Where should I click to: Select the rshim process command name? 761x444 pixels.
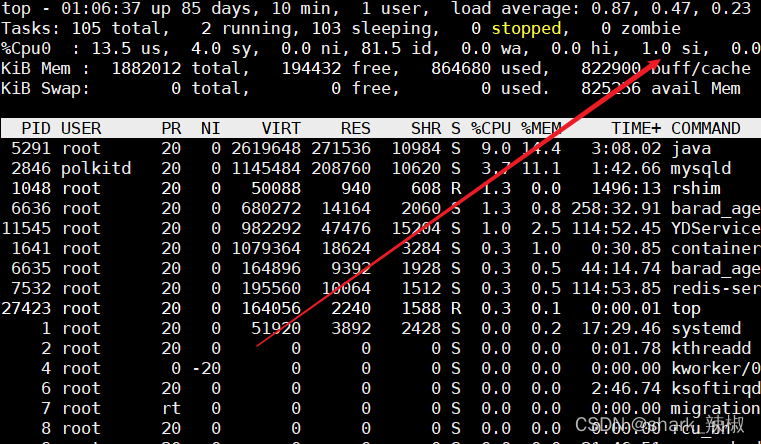[x=696, y=188]
